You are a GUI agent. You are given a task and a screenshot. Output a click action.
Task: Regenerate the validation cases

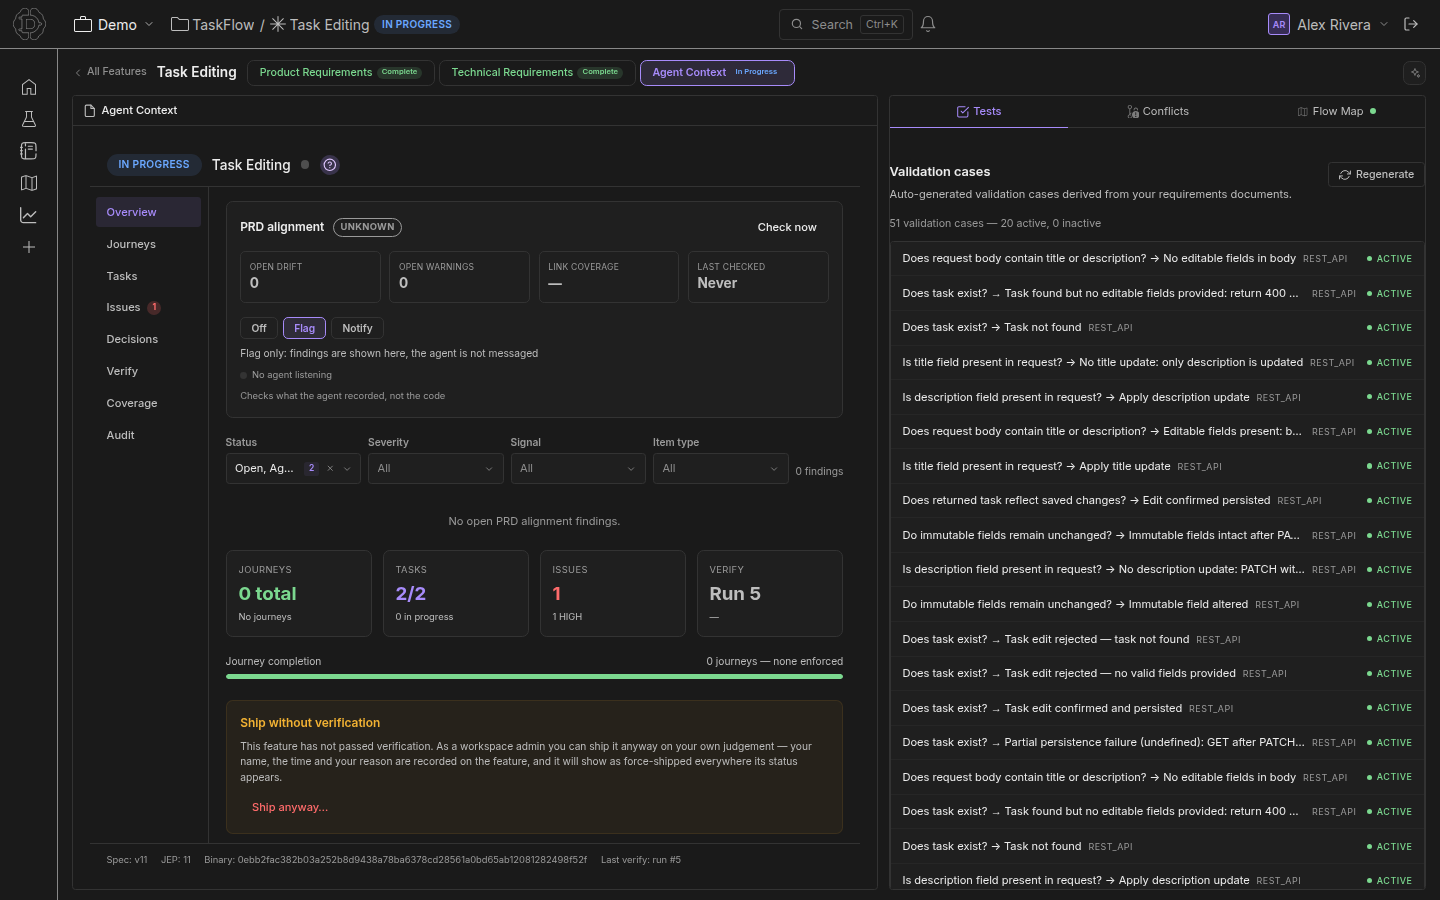(x=1376, y=174)
